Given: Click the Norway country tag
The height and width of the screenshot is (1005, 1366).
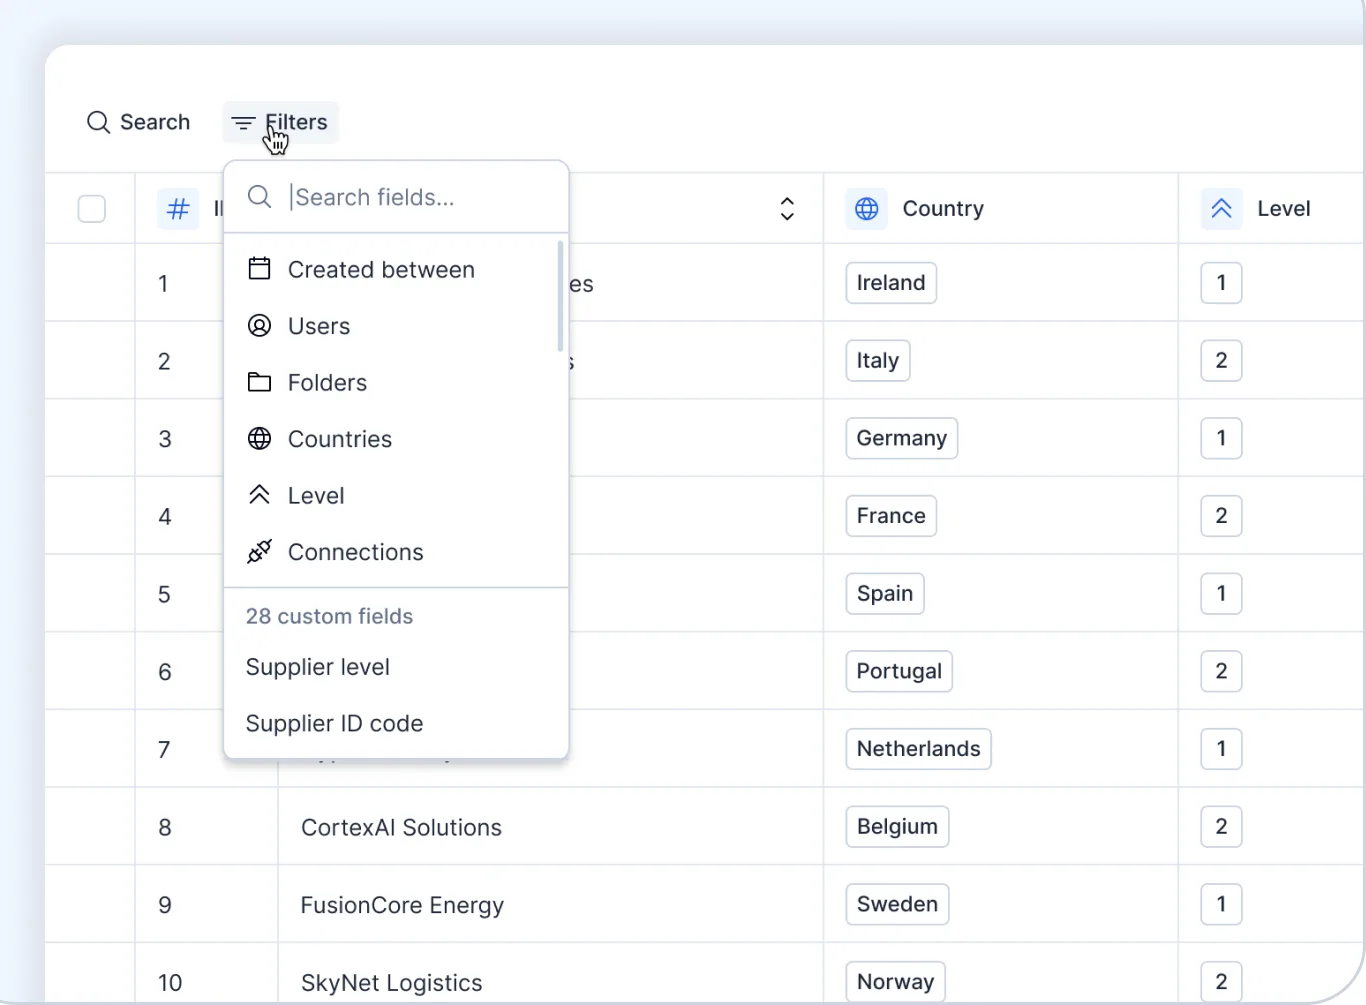Looking at the screenshot, I should (895, 982).
